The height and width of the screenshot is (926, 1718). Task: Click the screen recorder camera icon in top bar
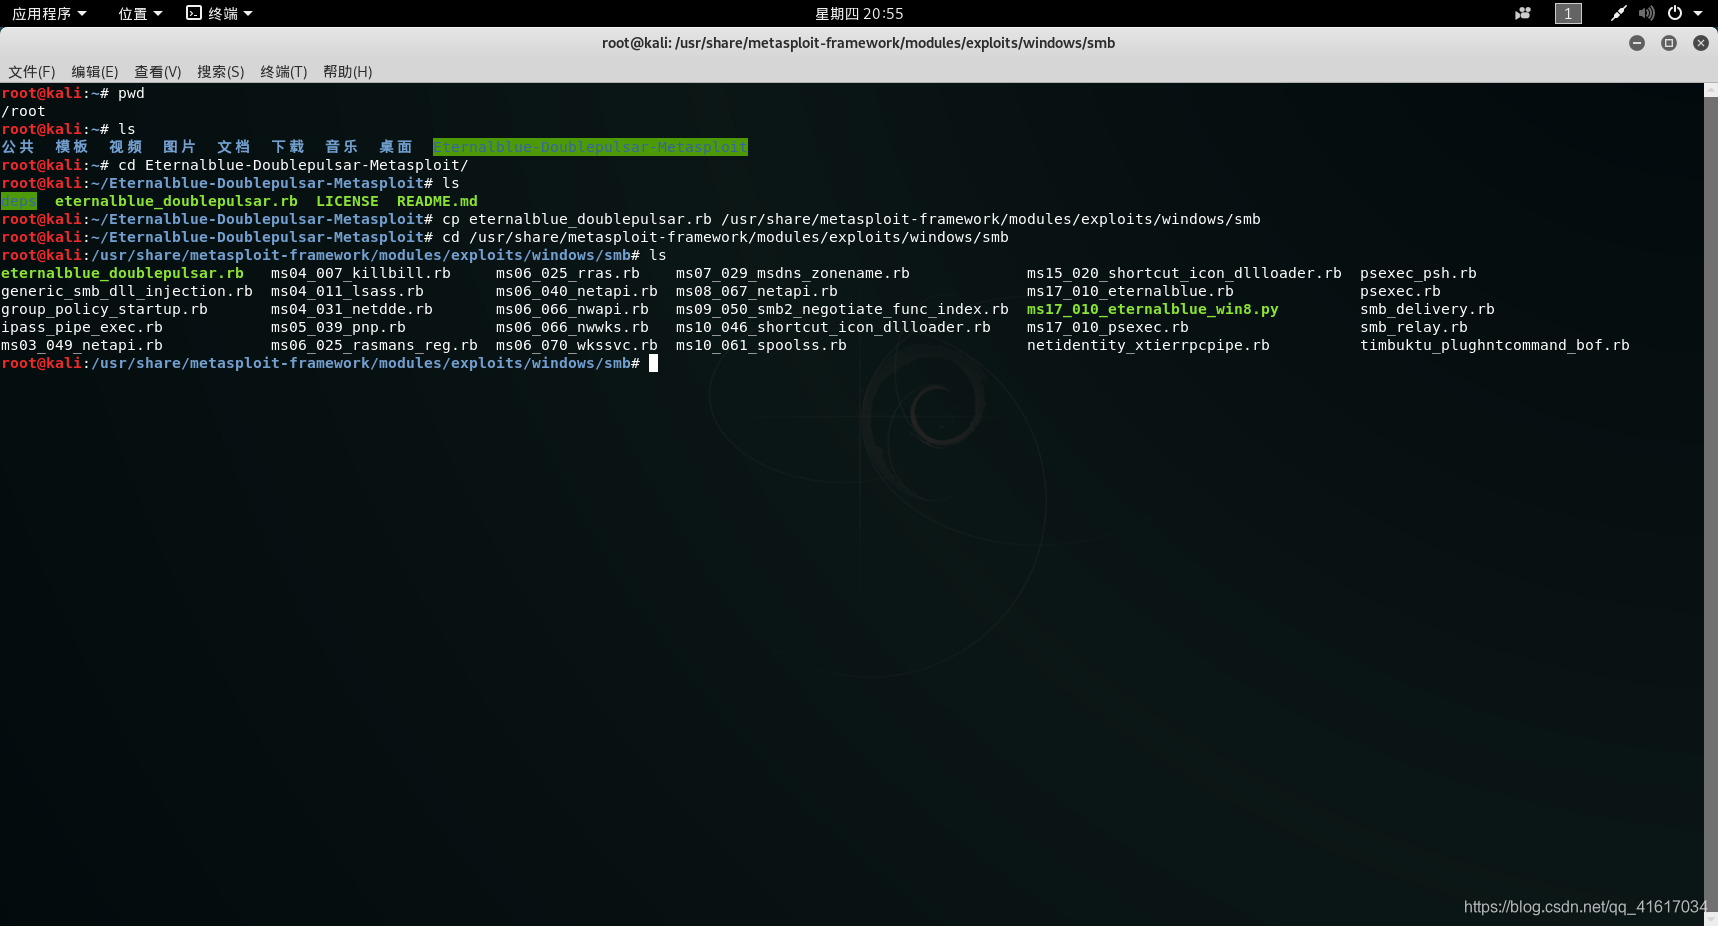click(1523, 13)
